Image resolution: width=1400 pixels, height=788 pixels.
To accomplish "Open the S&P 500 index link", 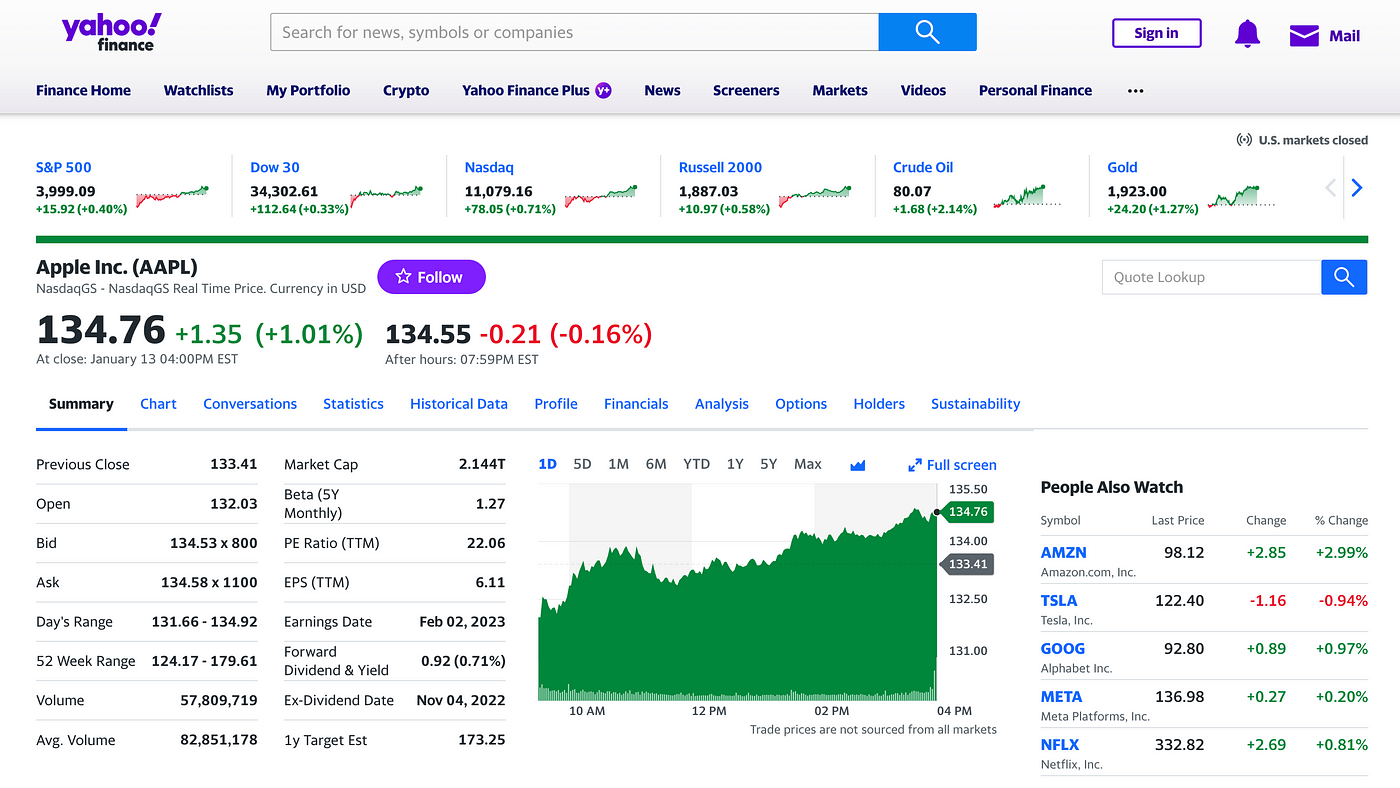I will coord(64,167).
